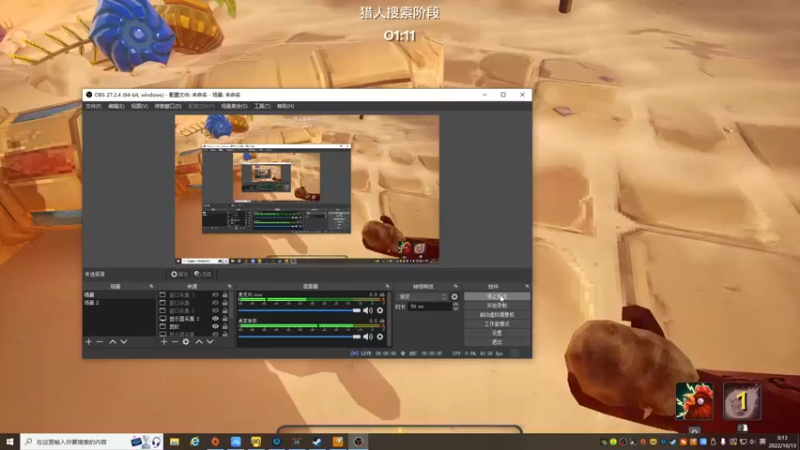The height and width of the screenshot is (450, 800).
Task: Lock the 窗口采集 2 source
Action: (224, 311)
